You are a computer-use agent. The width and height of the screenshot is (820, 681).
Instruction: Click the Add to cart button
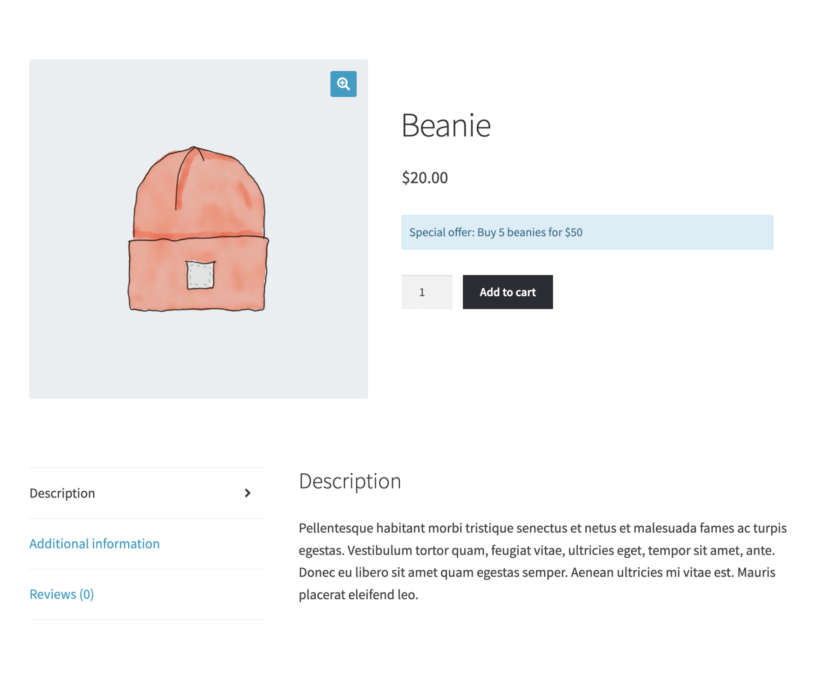click(x=507, y=291)
